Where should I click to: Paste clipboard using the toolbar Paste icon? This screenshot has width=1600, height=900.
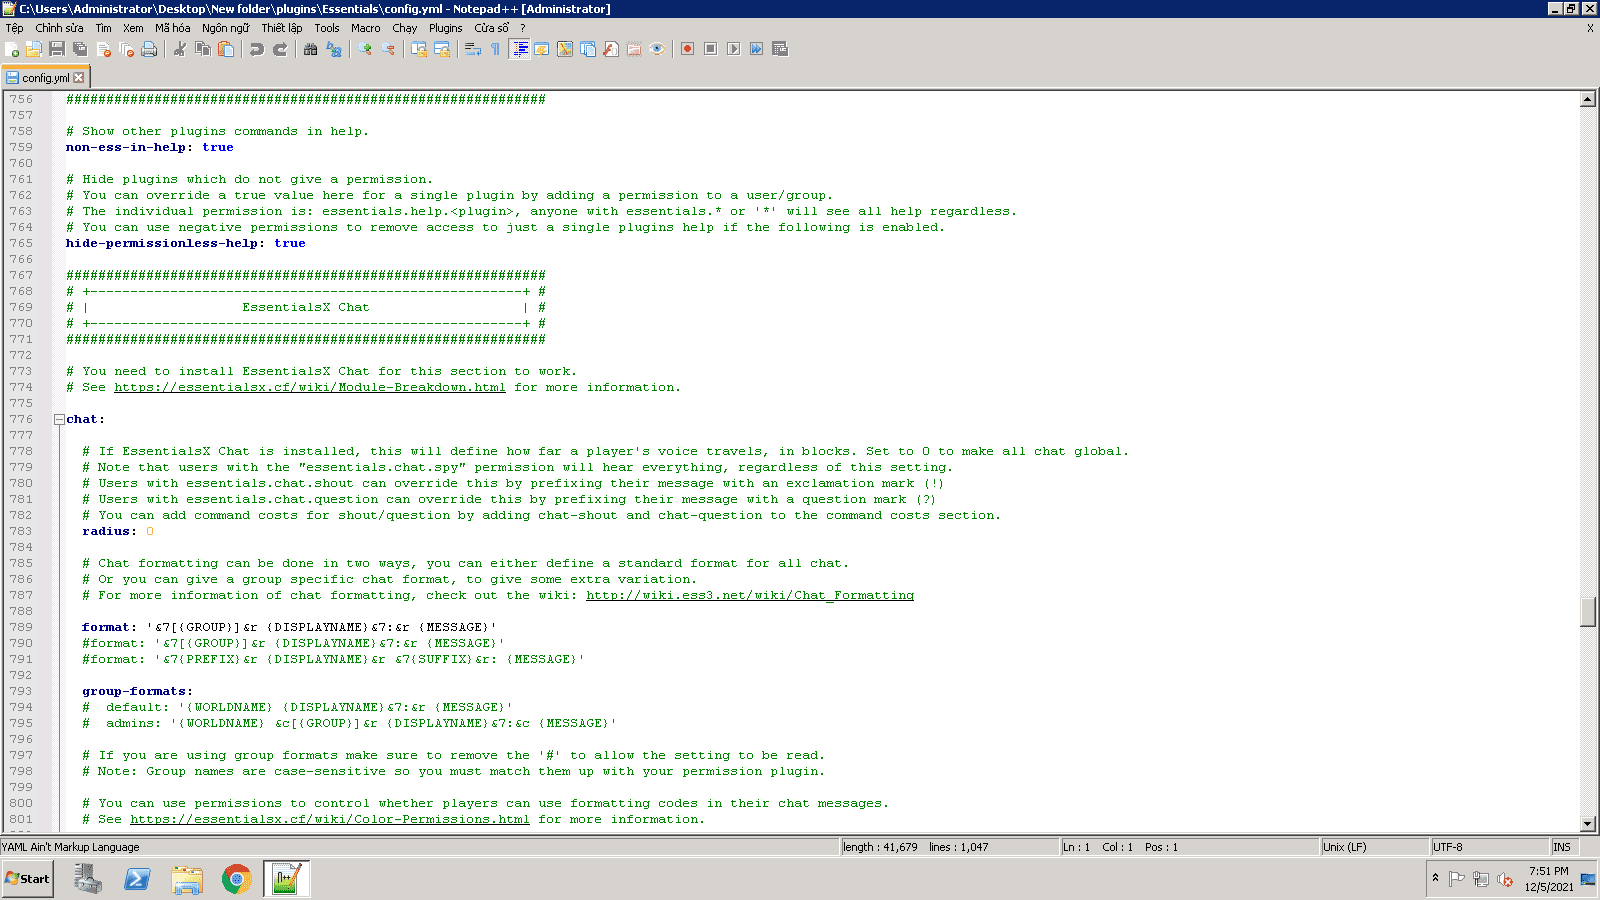tap(226, 49)
